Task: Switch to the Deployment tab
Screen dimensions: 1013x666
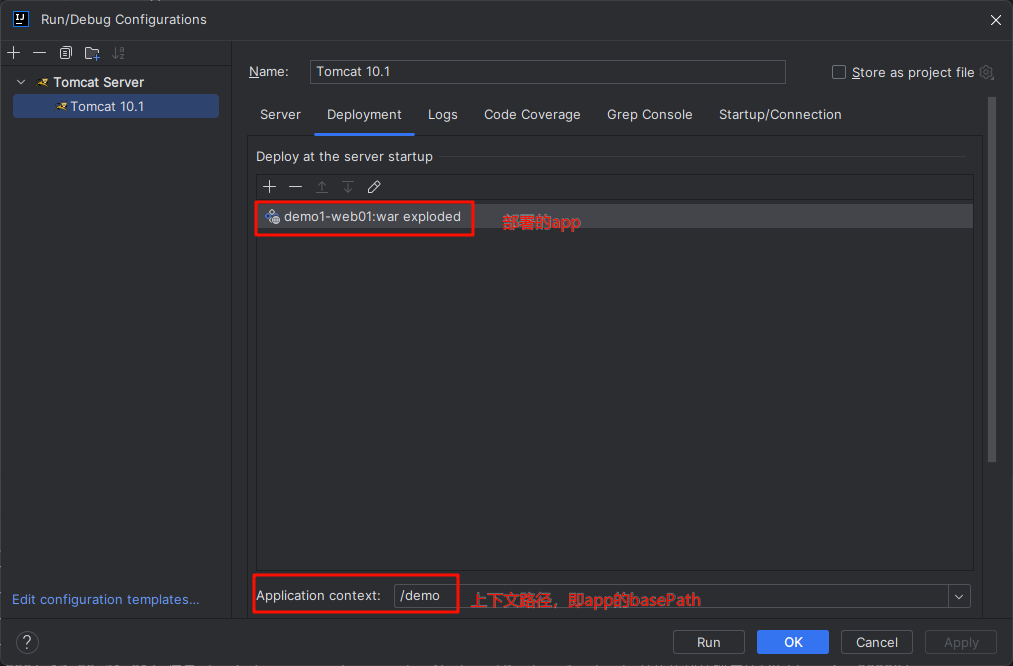Action: (x=364, y=114)
